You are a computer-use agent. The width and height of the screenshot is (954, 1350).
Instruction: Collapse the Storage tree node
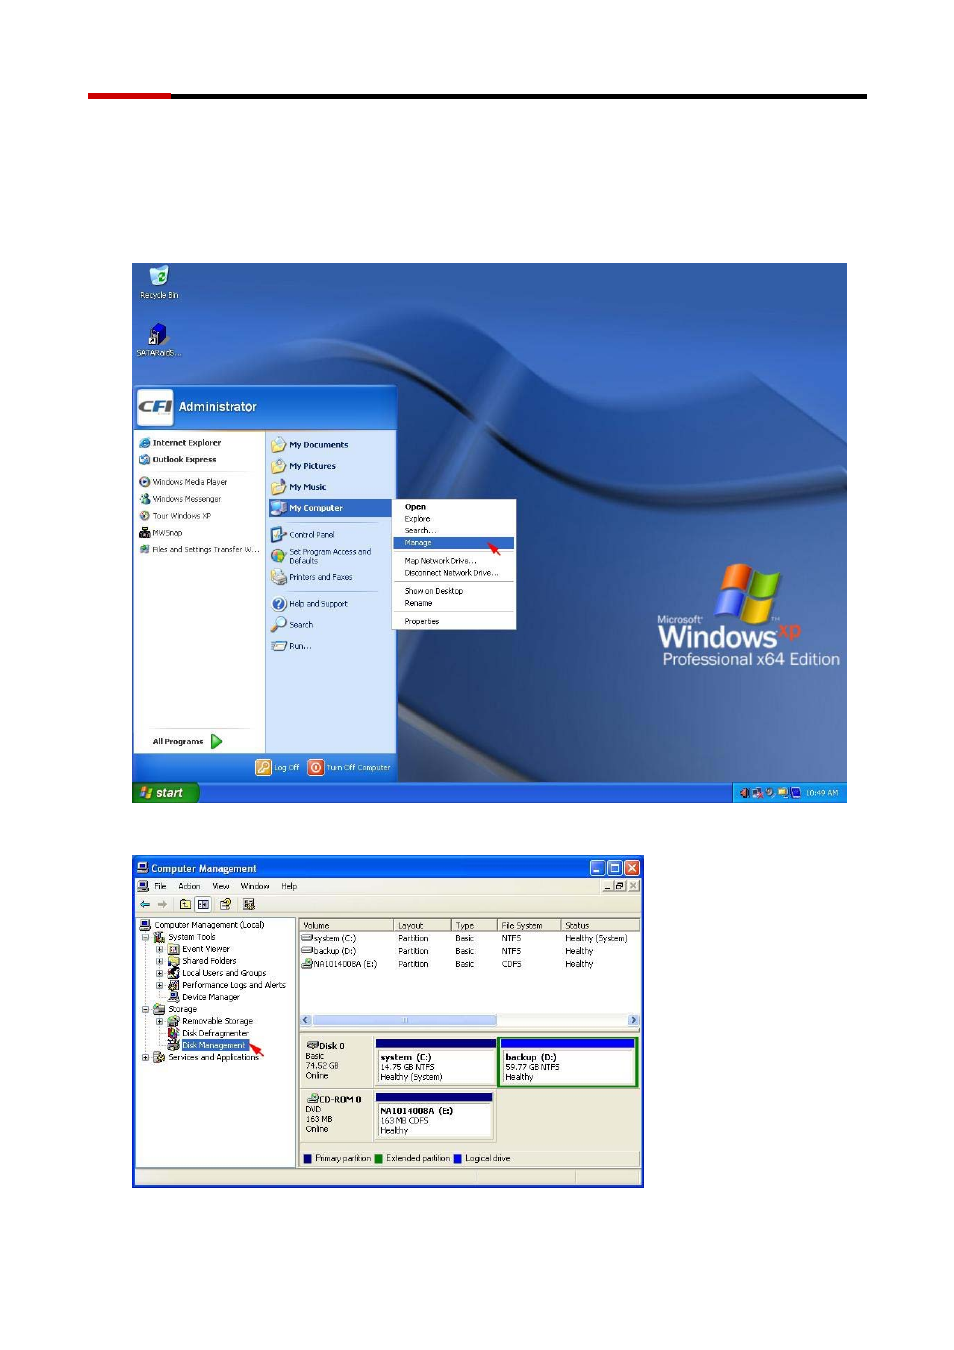(x=145, y=1009)
